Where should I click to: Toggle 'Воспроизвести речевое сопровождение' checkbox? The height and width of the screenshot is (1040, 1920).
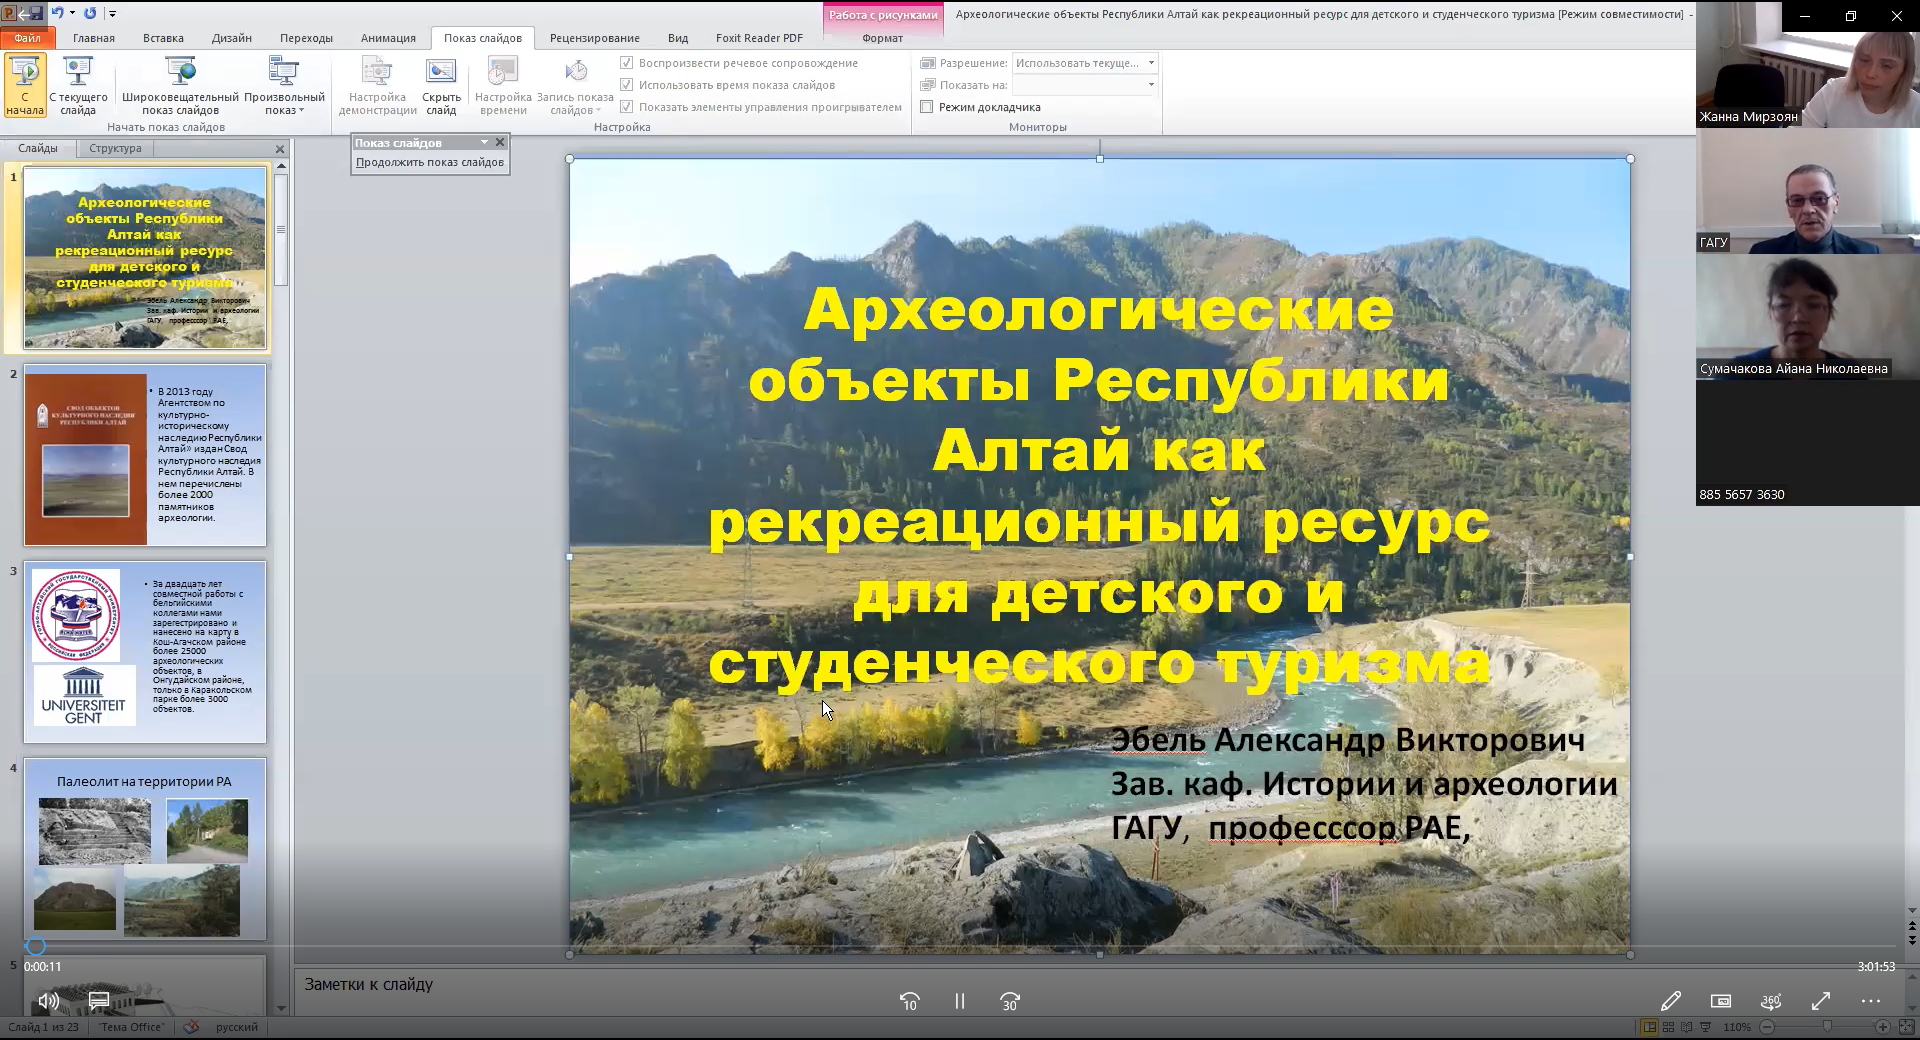(x=627, y=63)
